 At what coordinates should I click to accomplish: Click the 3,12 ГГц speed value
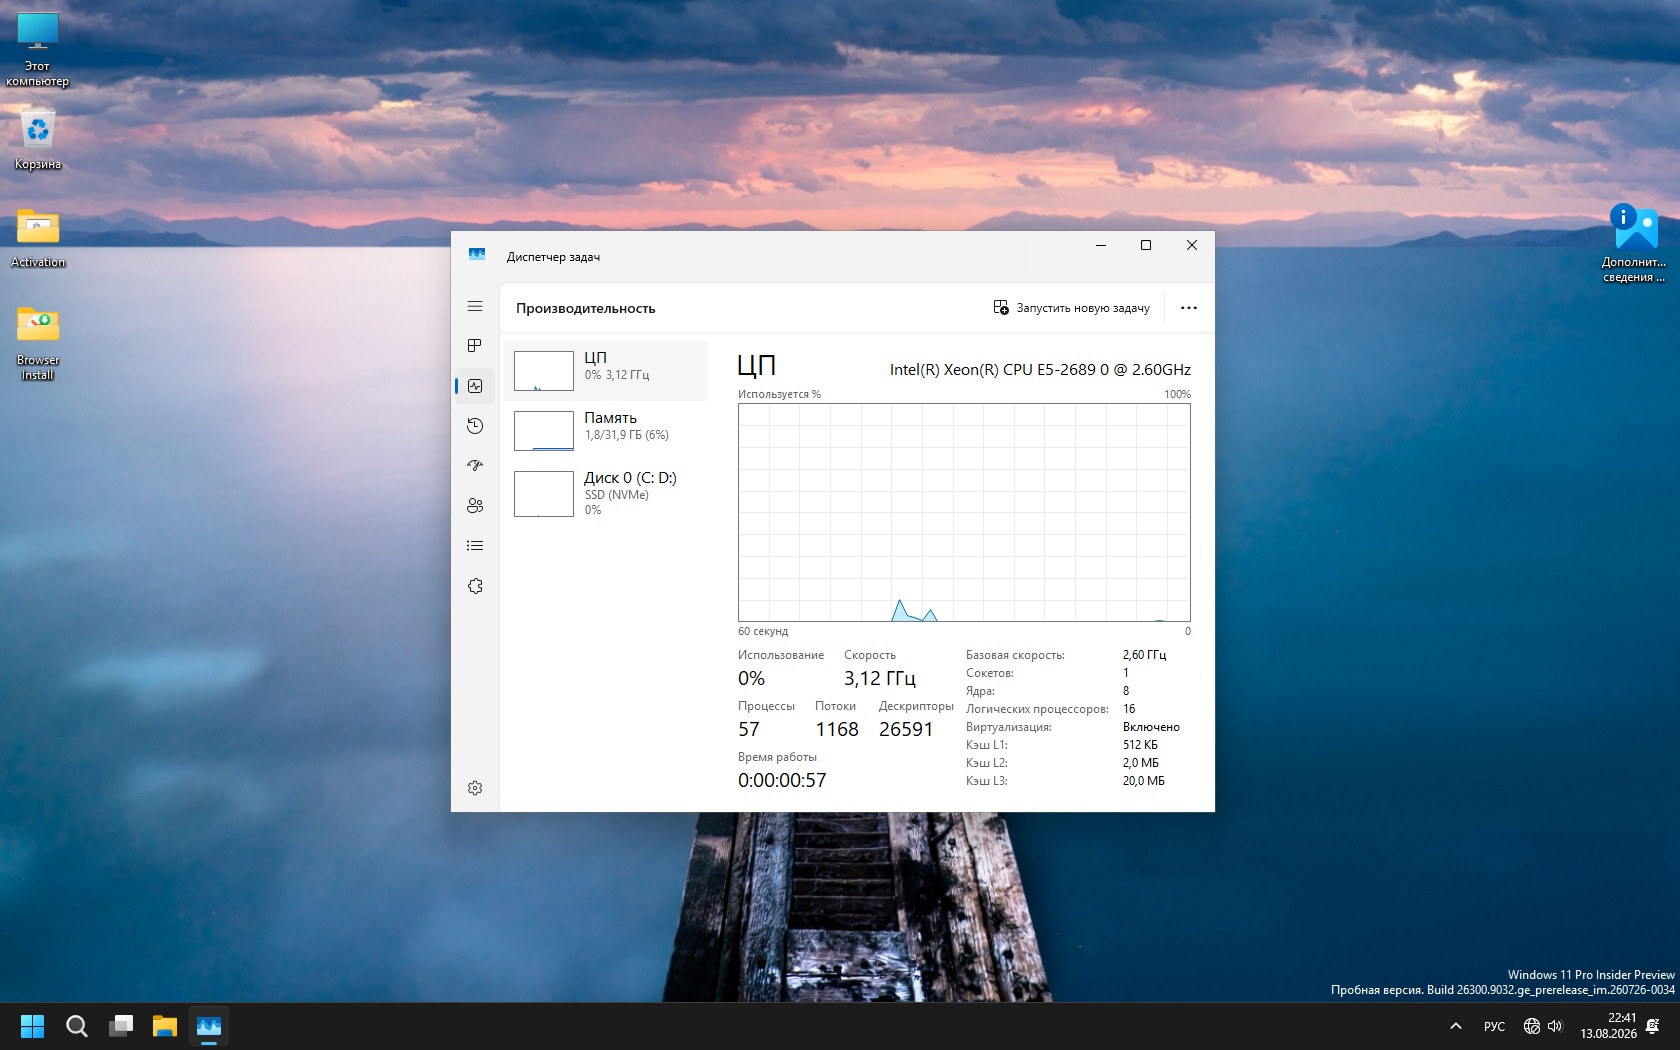[x=880, y=678]
